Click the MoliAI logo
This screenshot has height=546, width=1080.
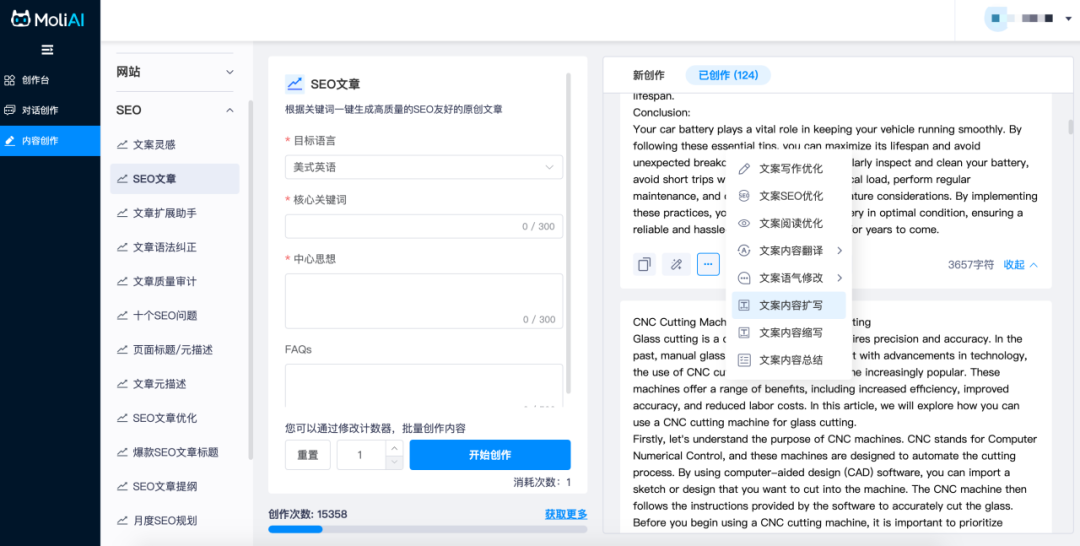click(49, 19)
